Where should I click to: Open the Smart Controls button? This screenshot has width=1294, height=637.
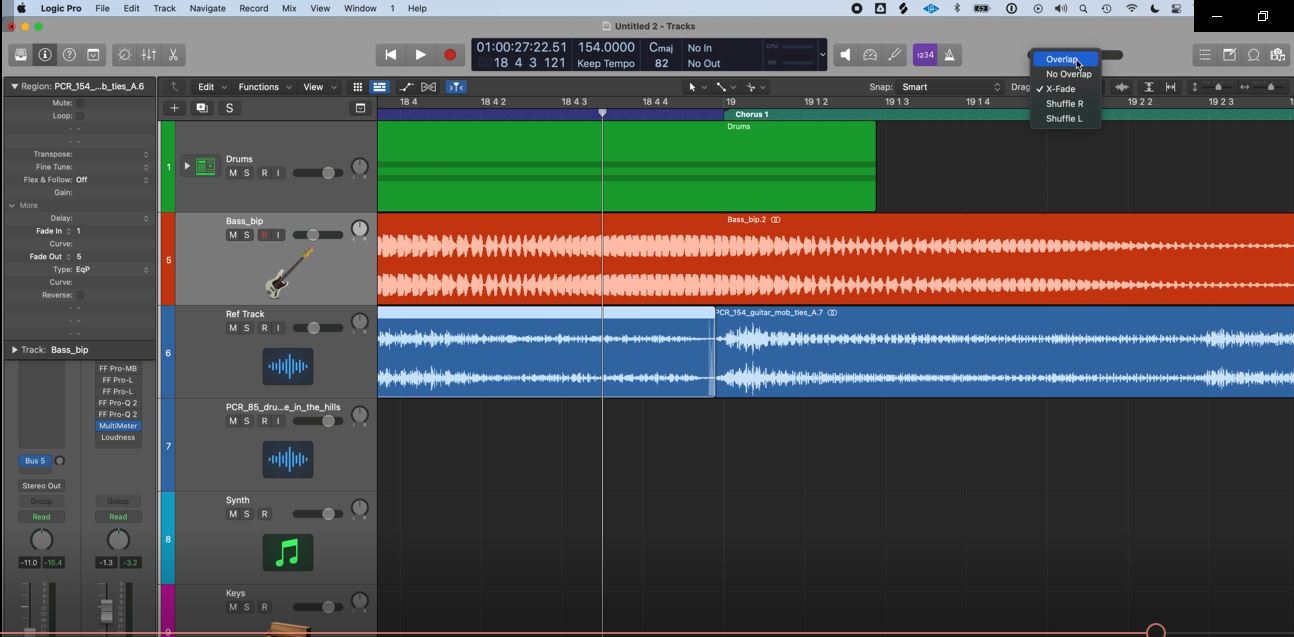pyautogui.click(x=125, y=55)
